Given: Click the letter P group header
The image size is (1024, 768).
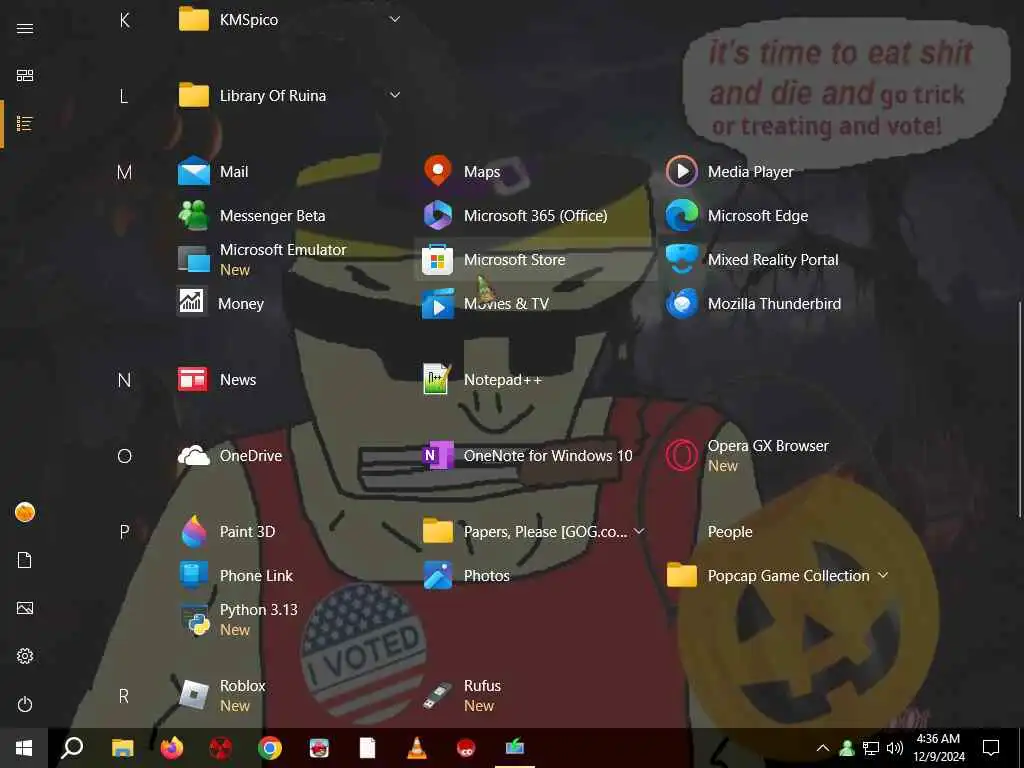Looking at the screenshot, I should click(x=124, y=532).
